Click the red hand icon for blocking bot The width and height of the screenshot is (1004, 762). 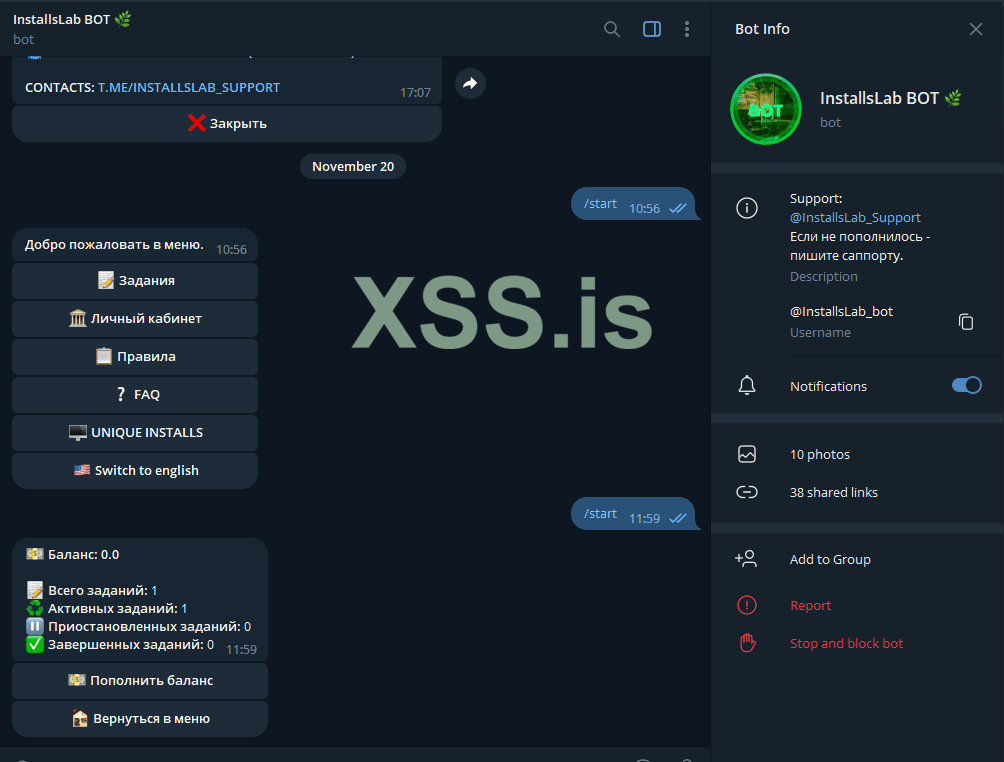[747, 642]
